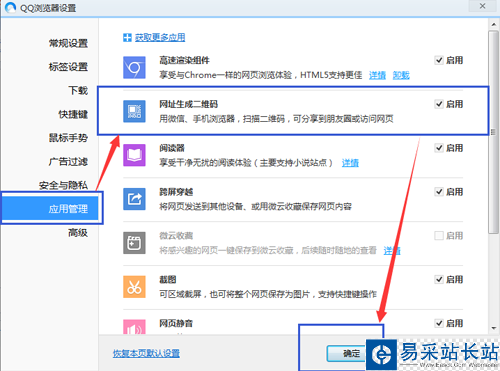Click the 网页静音 title text
This screenshot has height=371, width=500.
click(176, 323)
